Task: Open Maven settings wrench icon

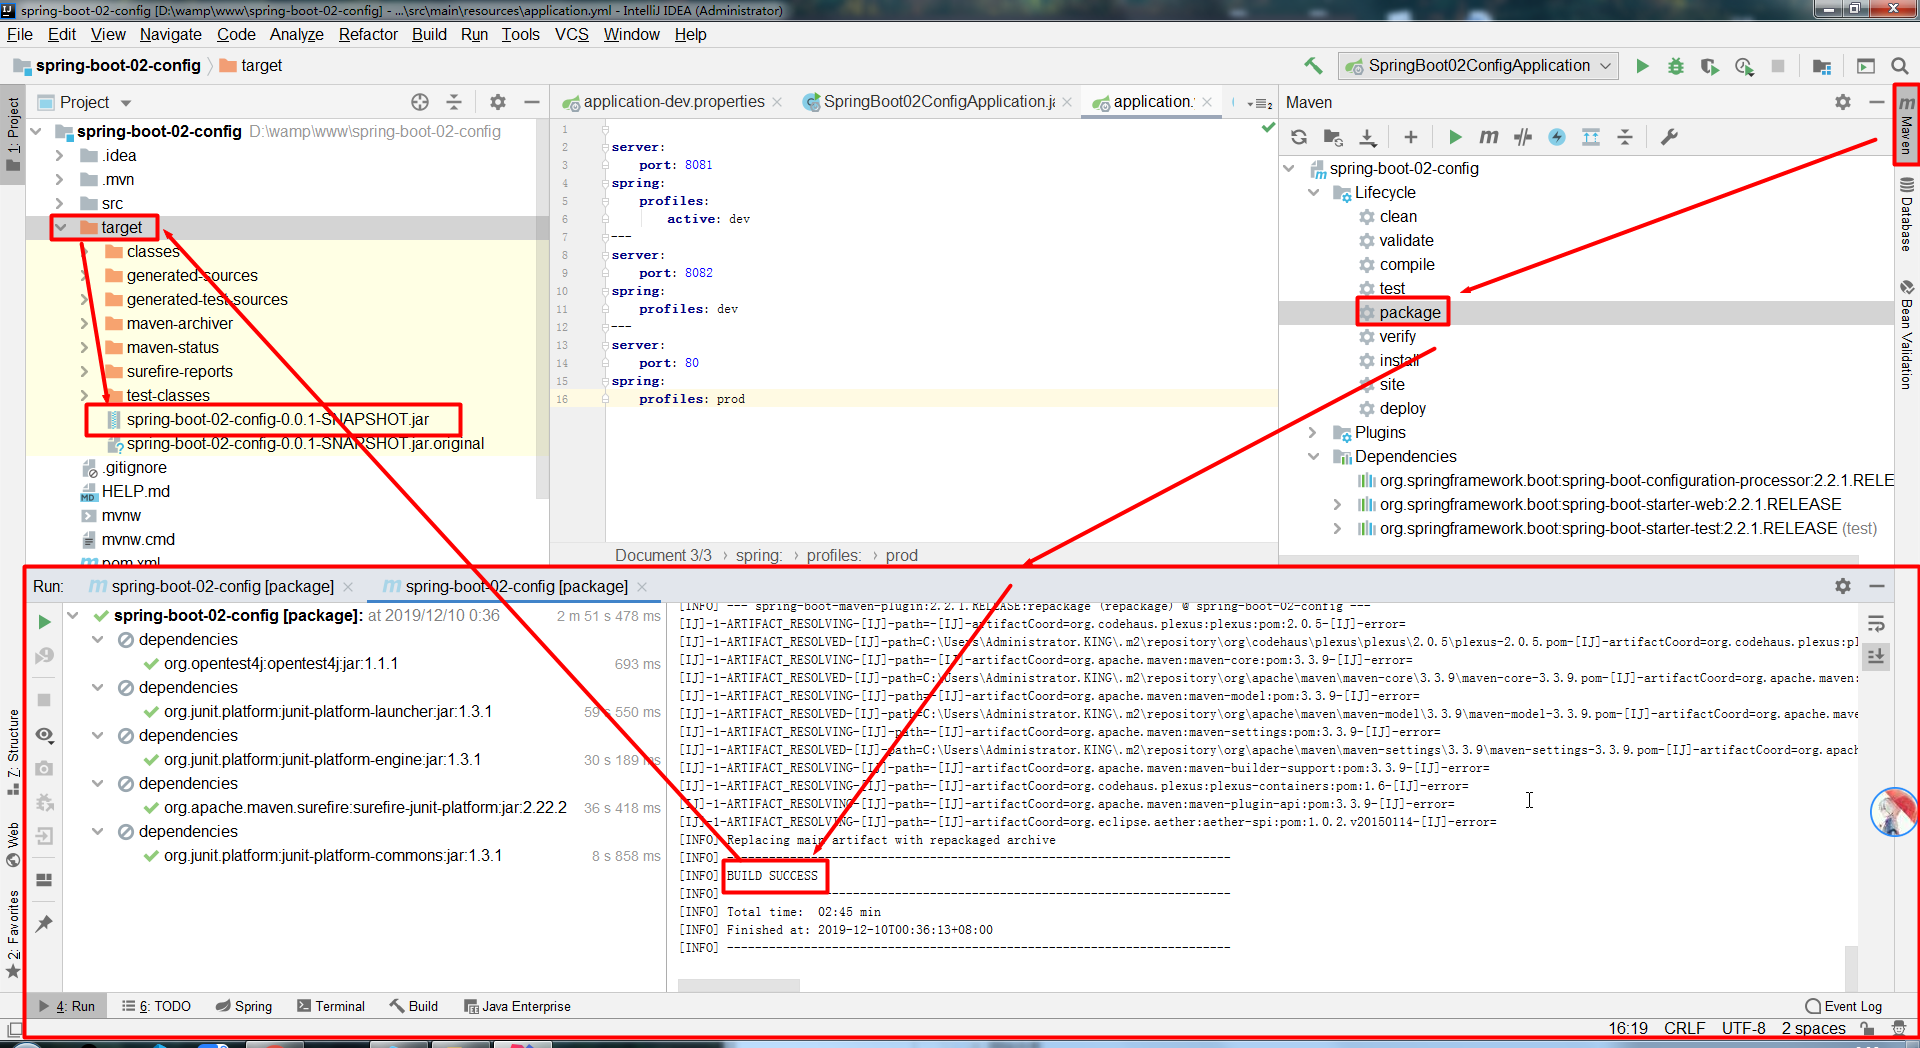Action: pos(1669,137)
